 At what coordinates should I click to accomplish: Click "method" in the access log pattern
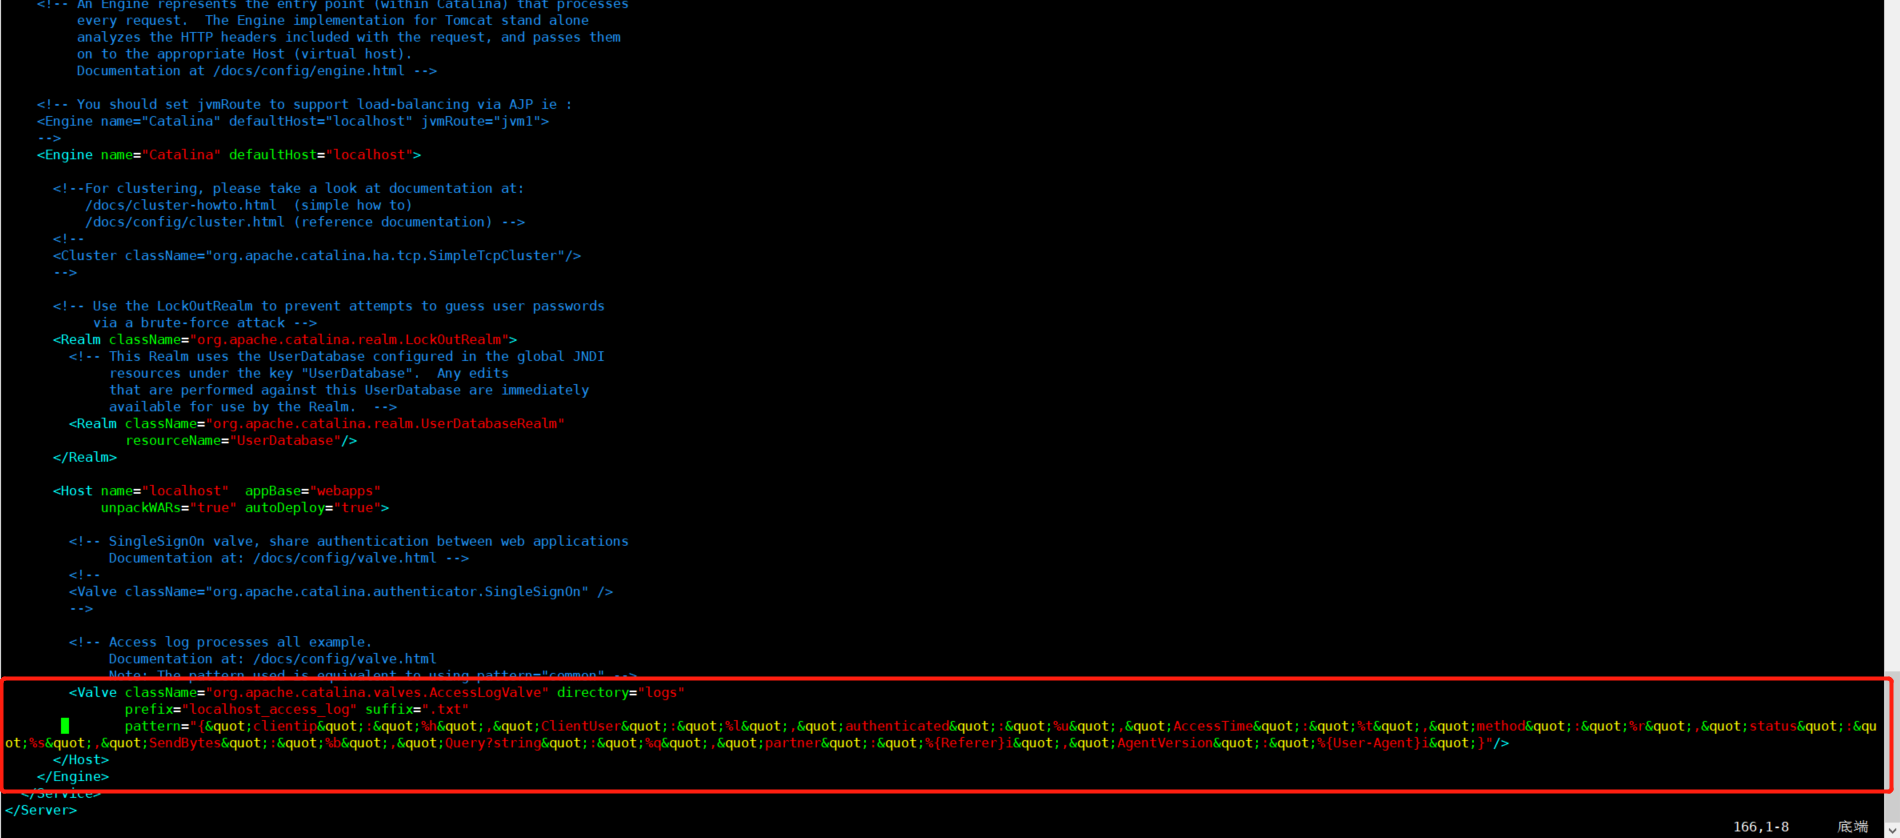tap(1501, 726)
